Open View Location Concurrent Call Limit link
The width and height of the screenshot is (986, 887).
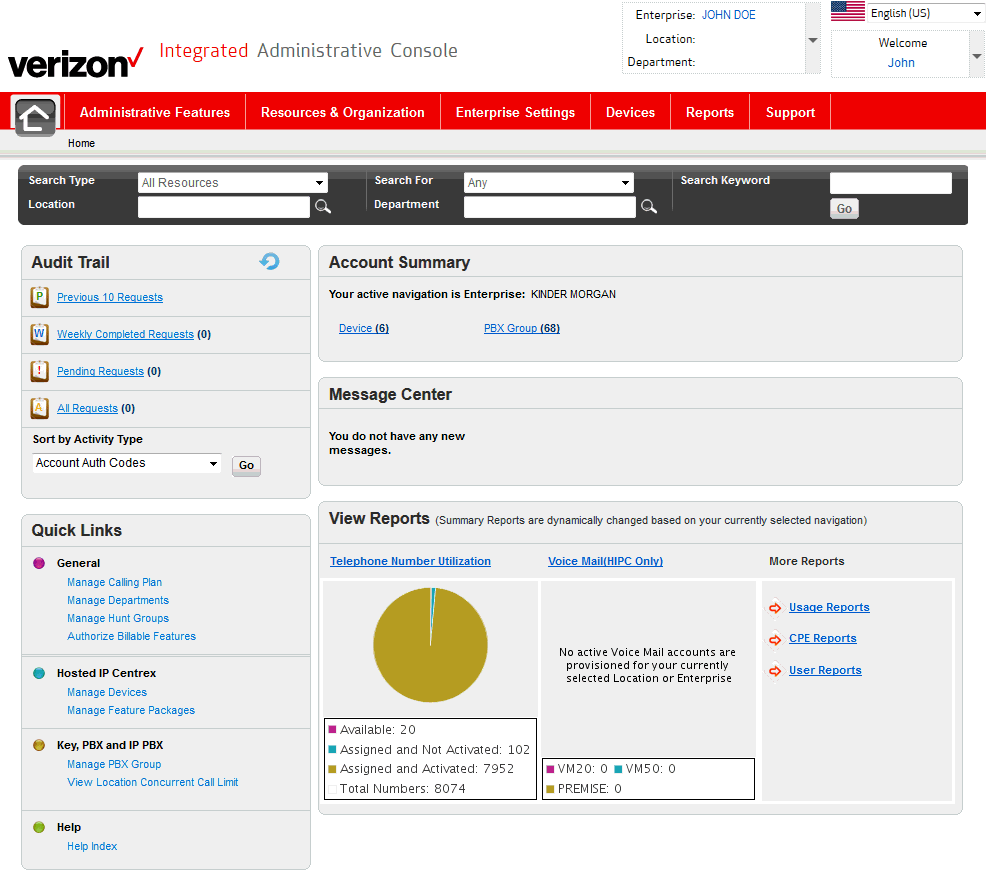coord(153,782)
